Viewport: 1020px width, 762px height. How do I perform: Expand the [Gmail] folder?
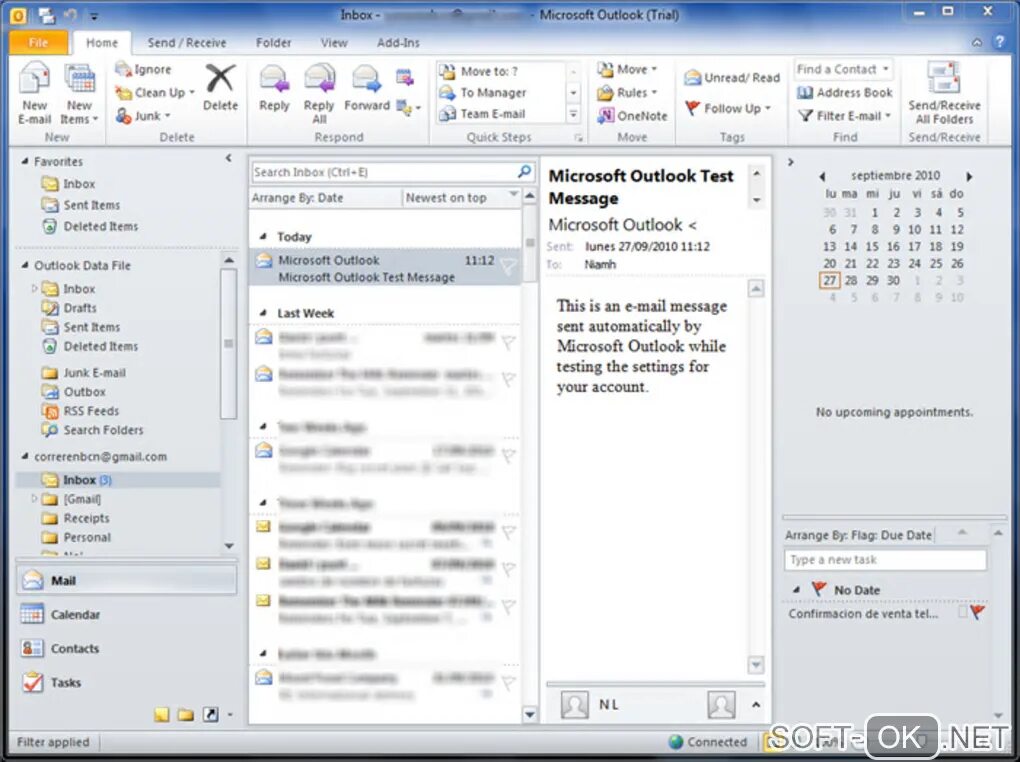(34, 498)
